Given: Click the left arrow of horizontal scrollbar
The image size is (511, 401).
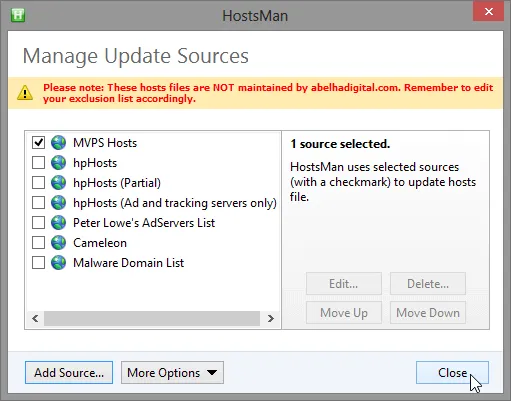Looking at the screenshot, I should tap(35, 319).
